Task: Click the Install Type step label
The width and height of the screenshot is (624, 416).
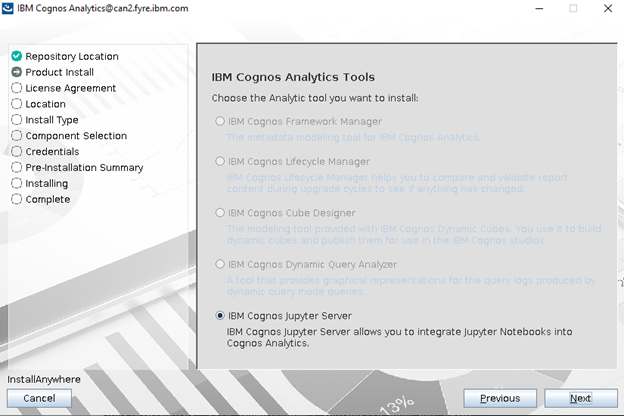Action: (52, 120)
